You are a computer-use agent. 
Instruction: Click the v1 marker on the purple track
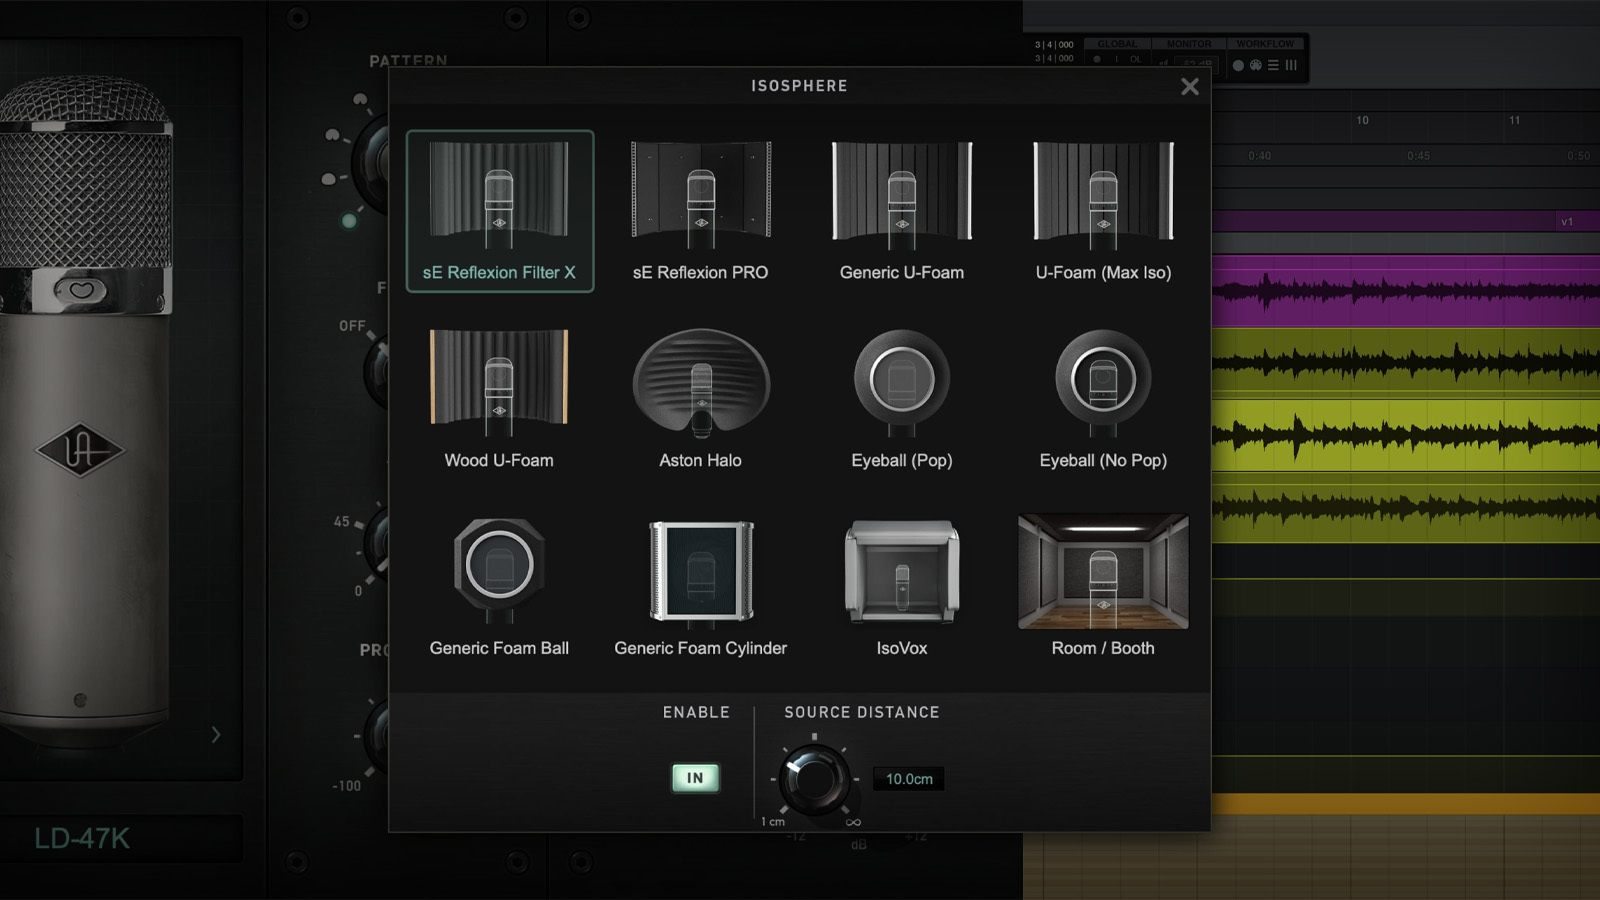pos(1567,222)
